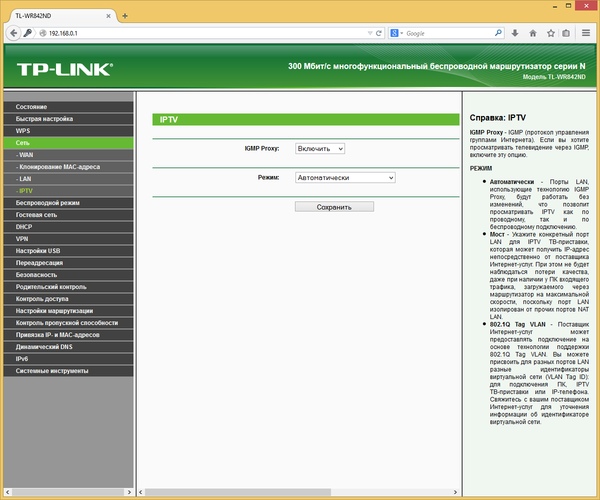Click the key icon beside address bar
This screenshot has height=500, width=600.
tap(27, 33)
